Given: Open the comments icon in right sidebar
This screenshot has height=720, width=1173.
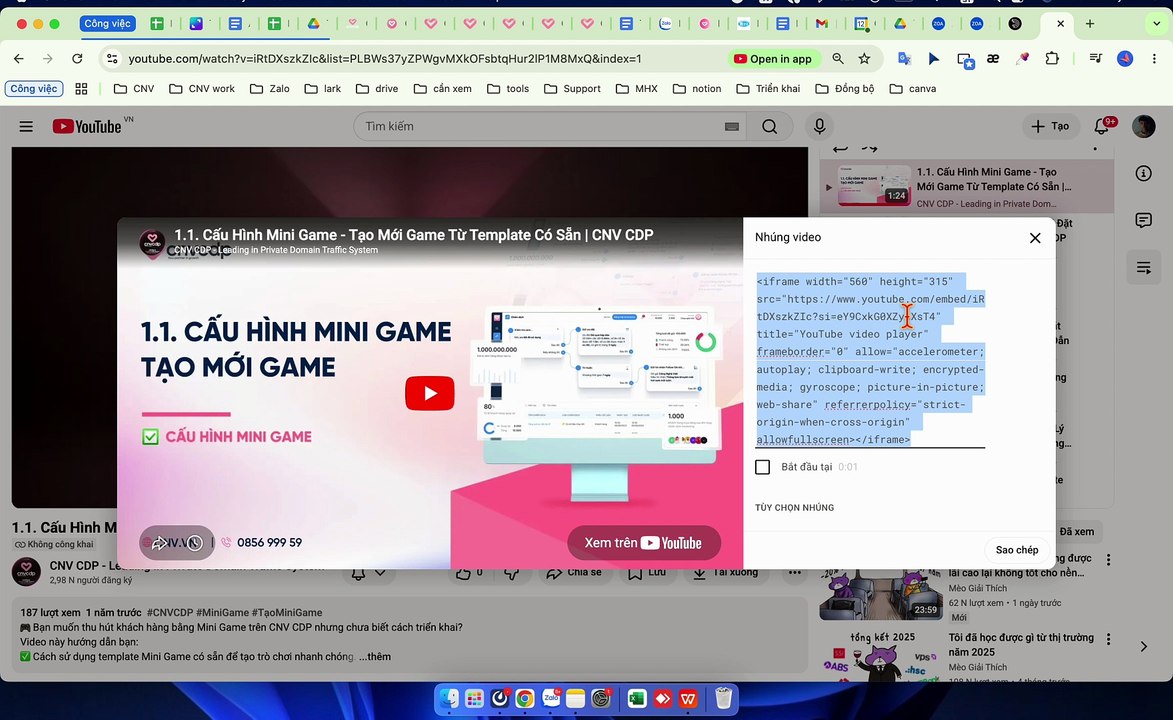Looking at the screenshot, I should (x=1143, y=220).
